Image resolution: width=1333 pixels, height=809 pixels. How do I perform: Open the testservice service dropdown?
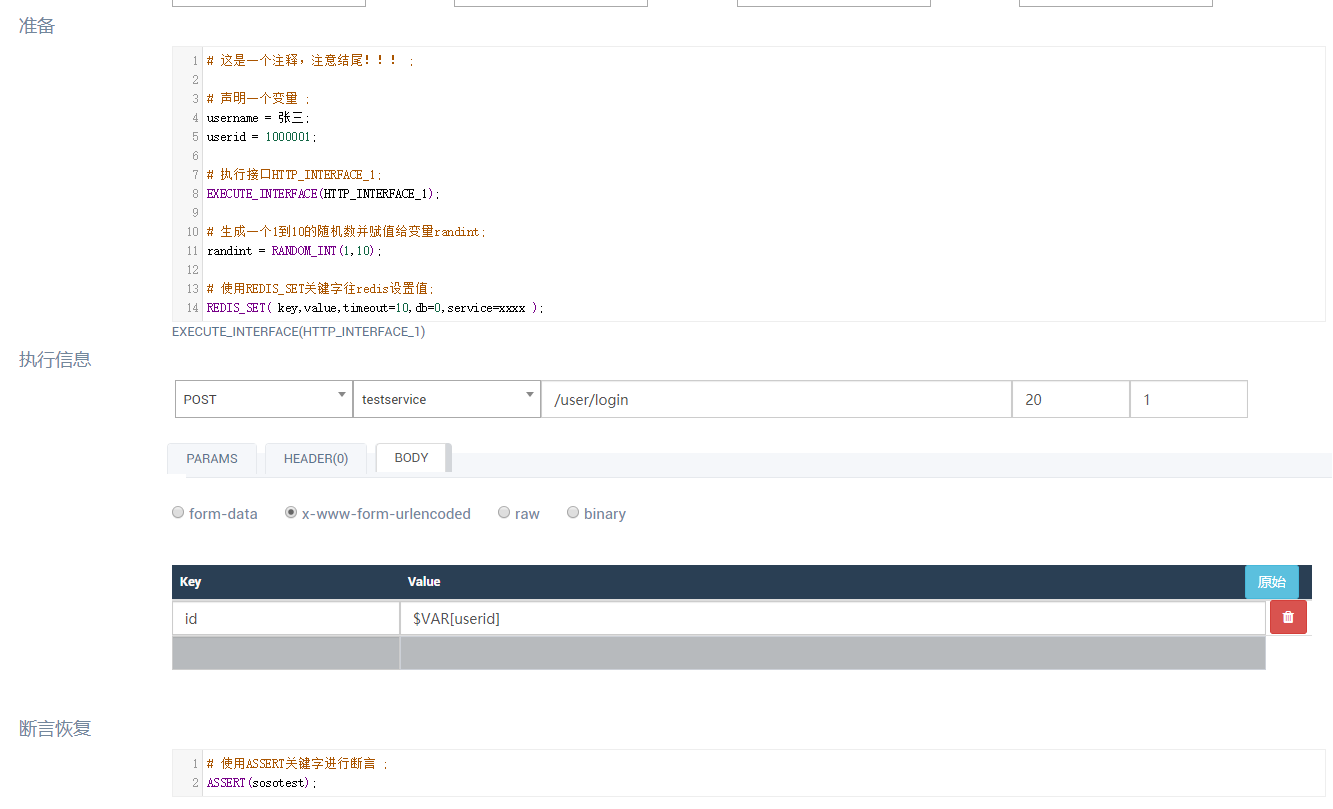coord(446,399)
